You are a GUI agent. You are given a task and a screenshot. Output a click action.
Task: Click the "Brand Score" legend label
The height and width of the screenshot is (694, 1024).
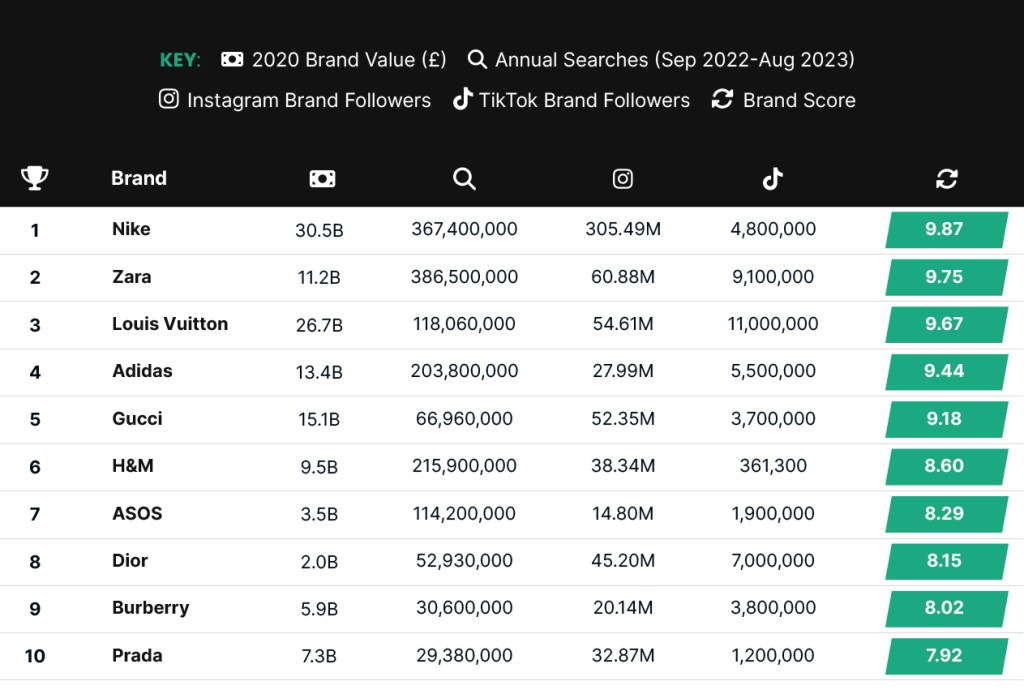[x=799, y=100]
